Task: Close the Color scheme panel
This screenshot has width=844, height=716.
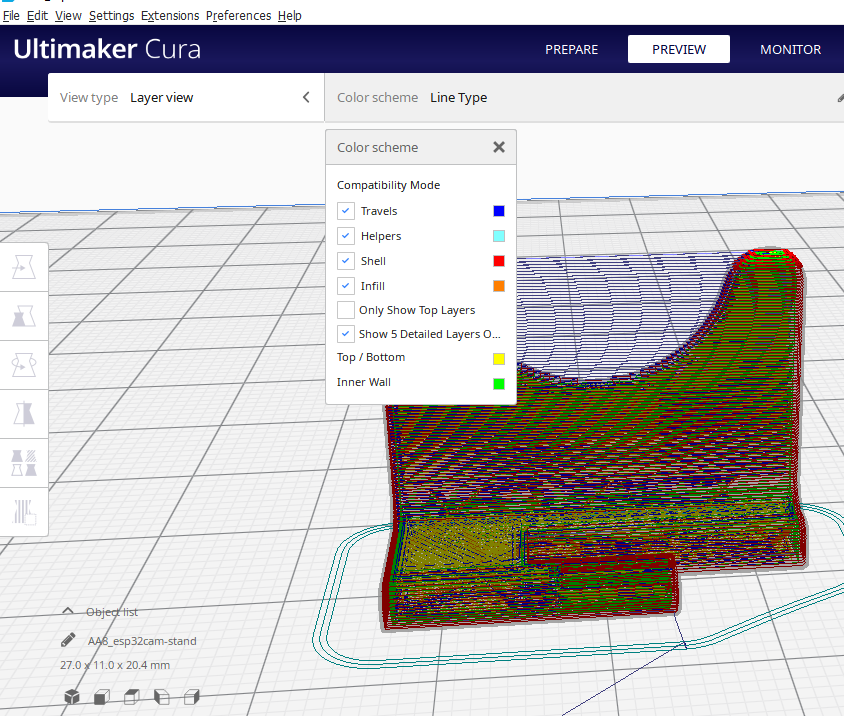Action: click(x=499, y=147)
